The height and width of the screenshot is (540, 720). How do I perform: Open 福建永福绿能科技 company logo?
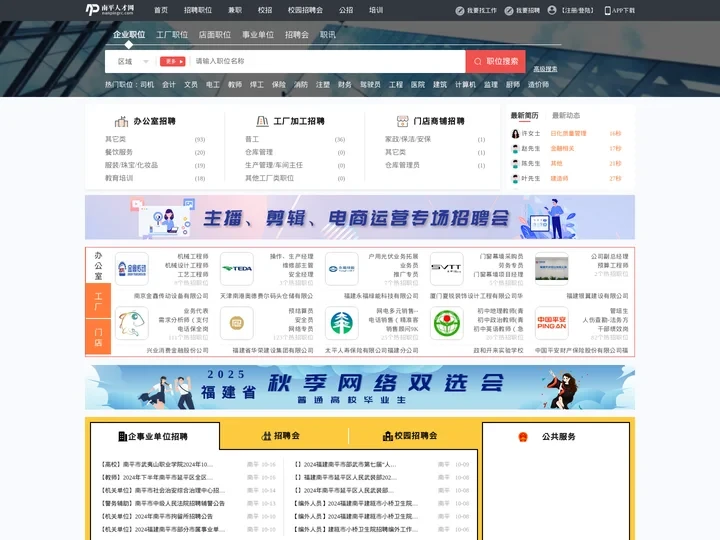[x=342, y=269]
